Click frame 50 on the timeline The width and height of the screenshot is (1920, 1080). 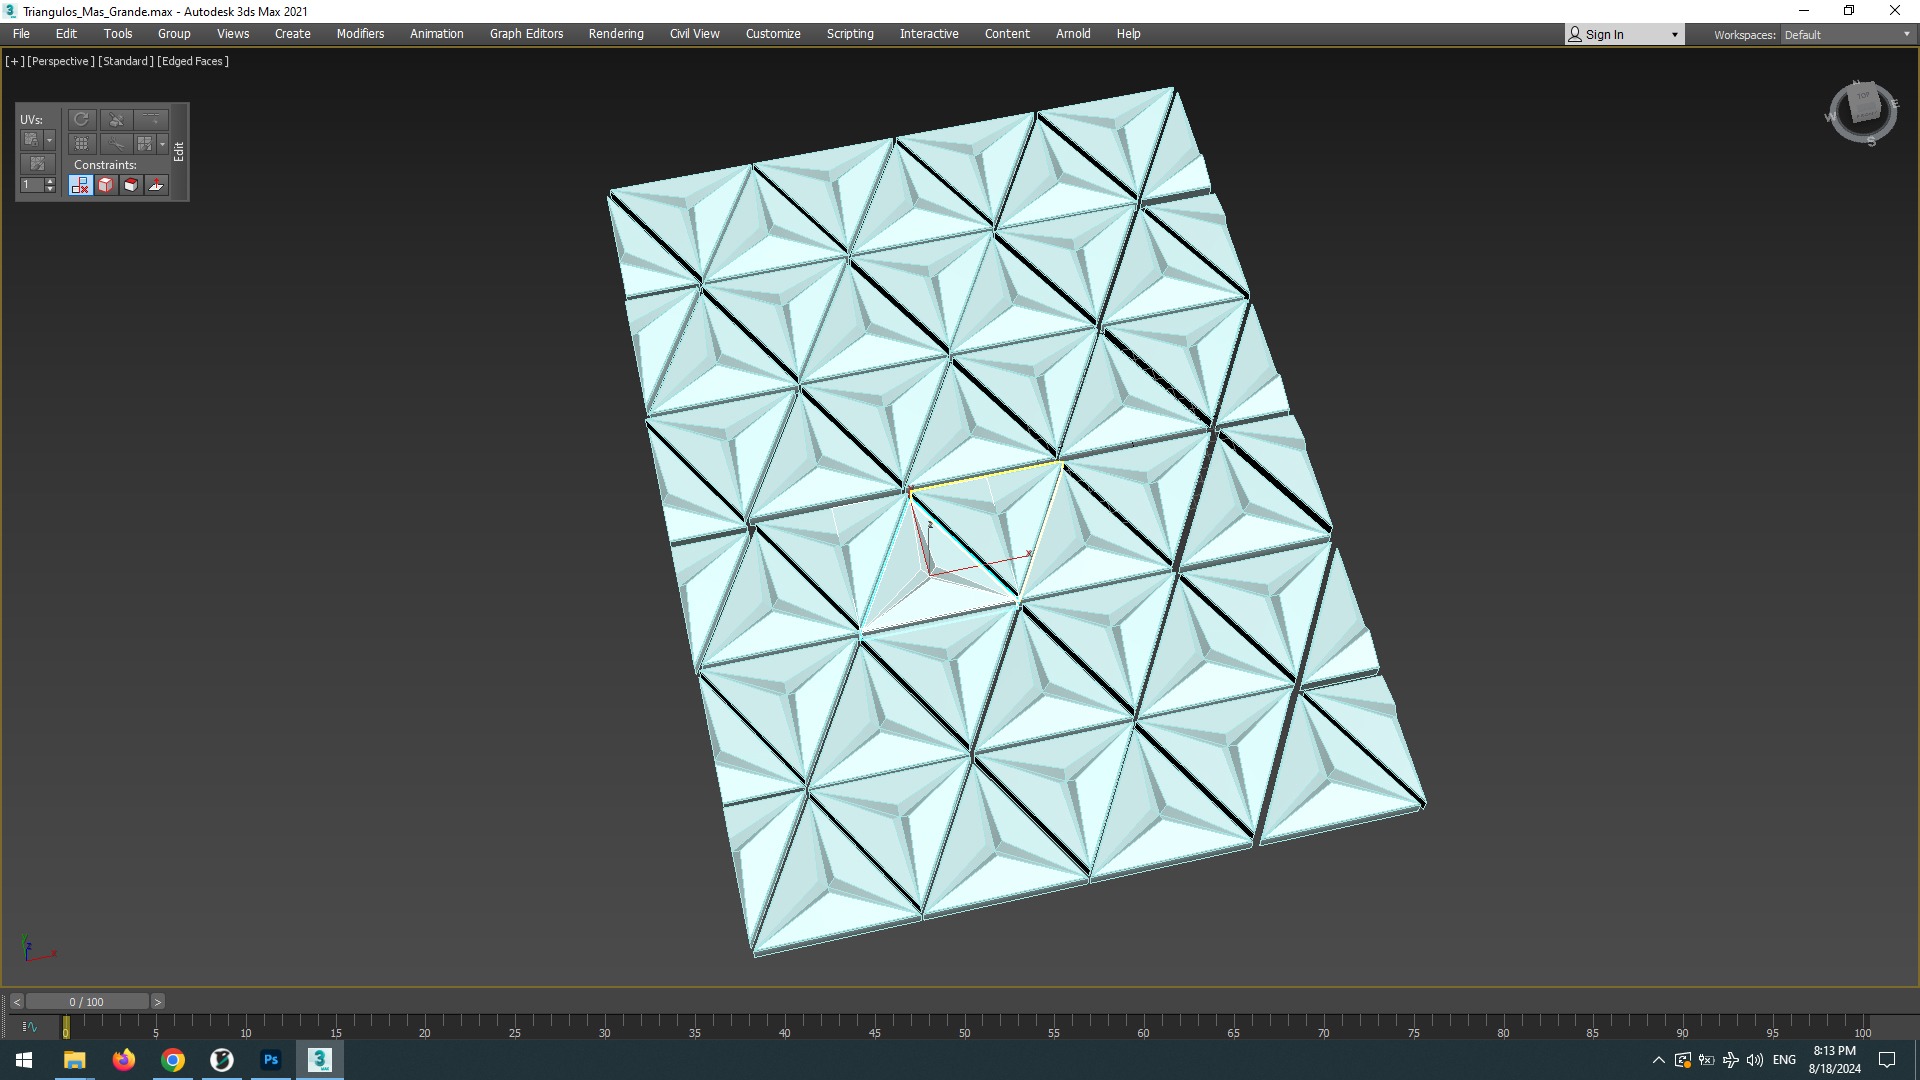tap(964, 1027)
